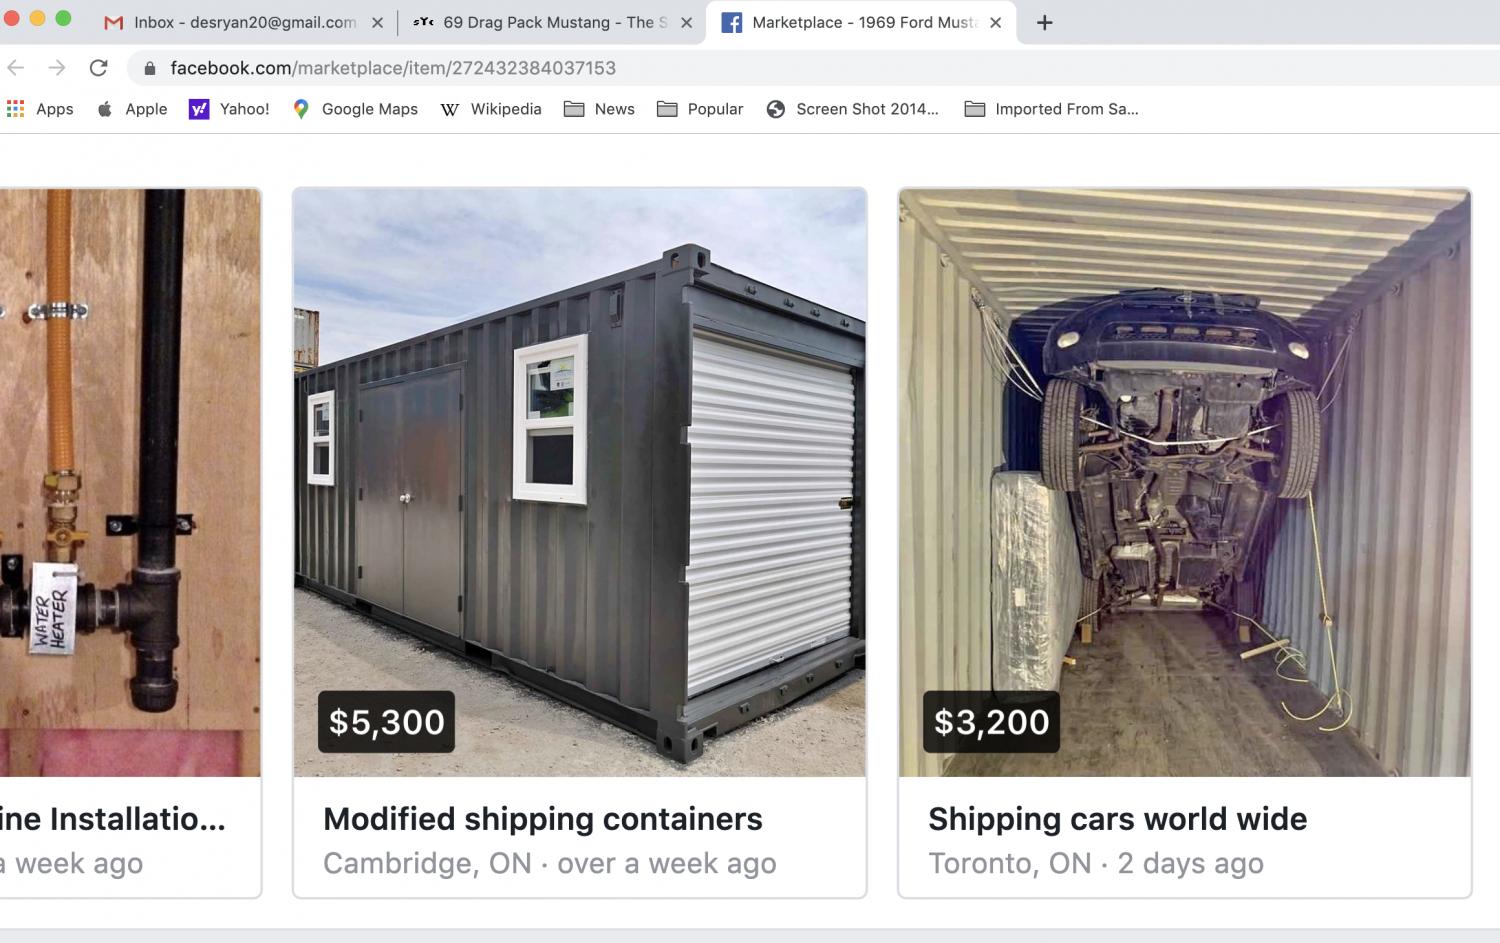Viewport: 1500px width, 943px height.
Task: Open the Google Maps bookmark
Action: 355,109
